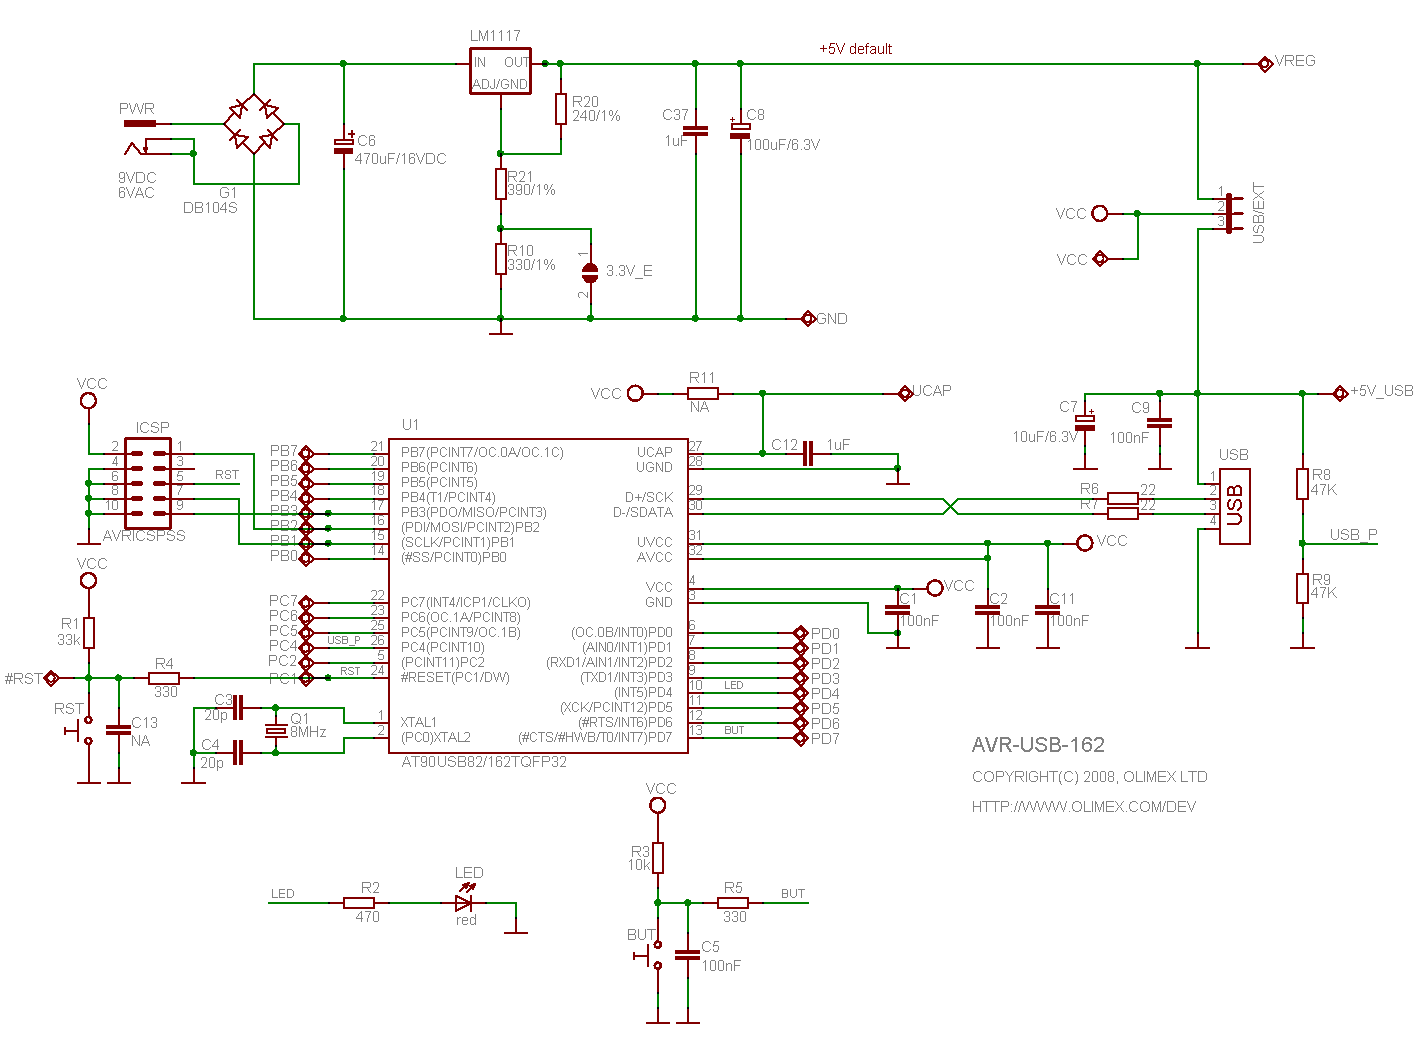Select the 3.3V_E solder jumper
The image size is (1422, 1042).
(590, 271)
